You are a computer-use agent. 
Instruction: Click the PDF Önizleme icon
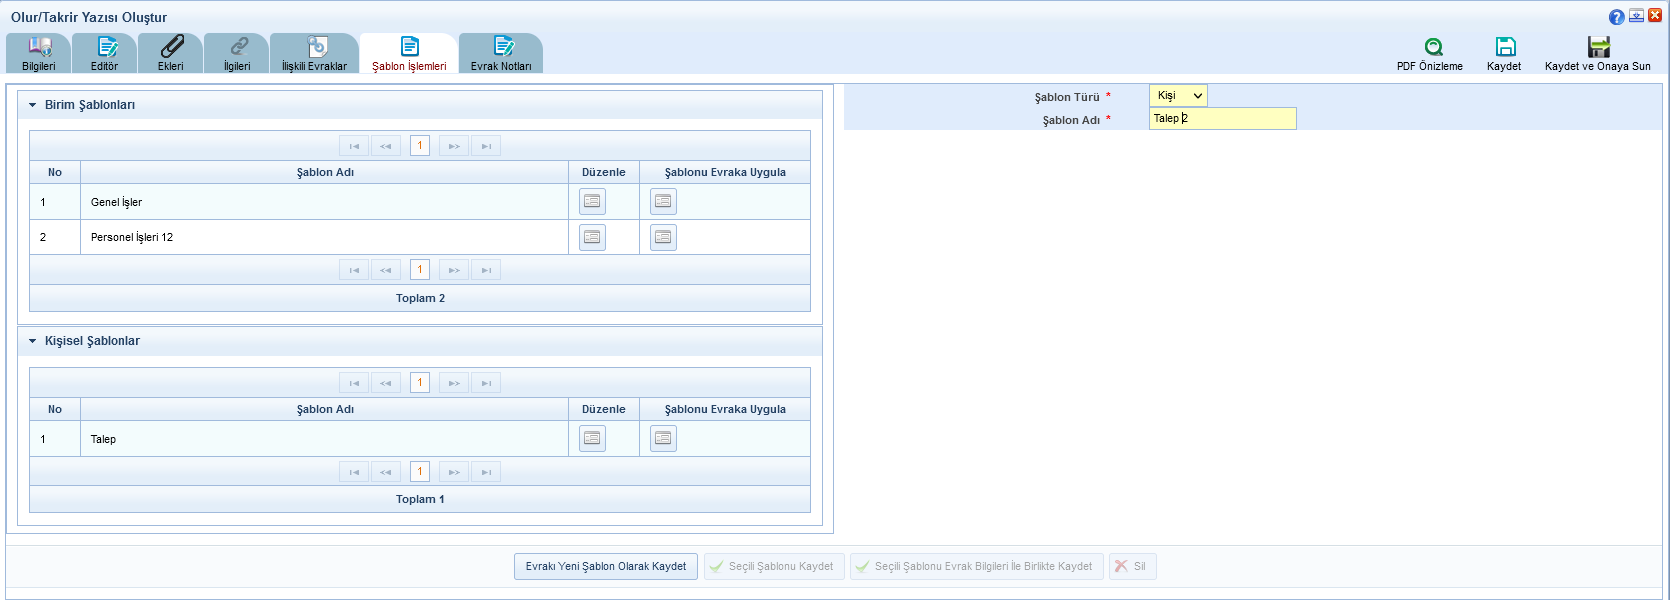tap(1433, 47)
